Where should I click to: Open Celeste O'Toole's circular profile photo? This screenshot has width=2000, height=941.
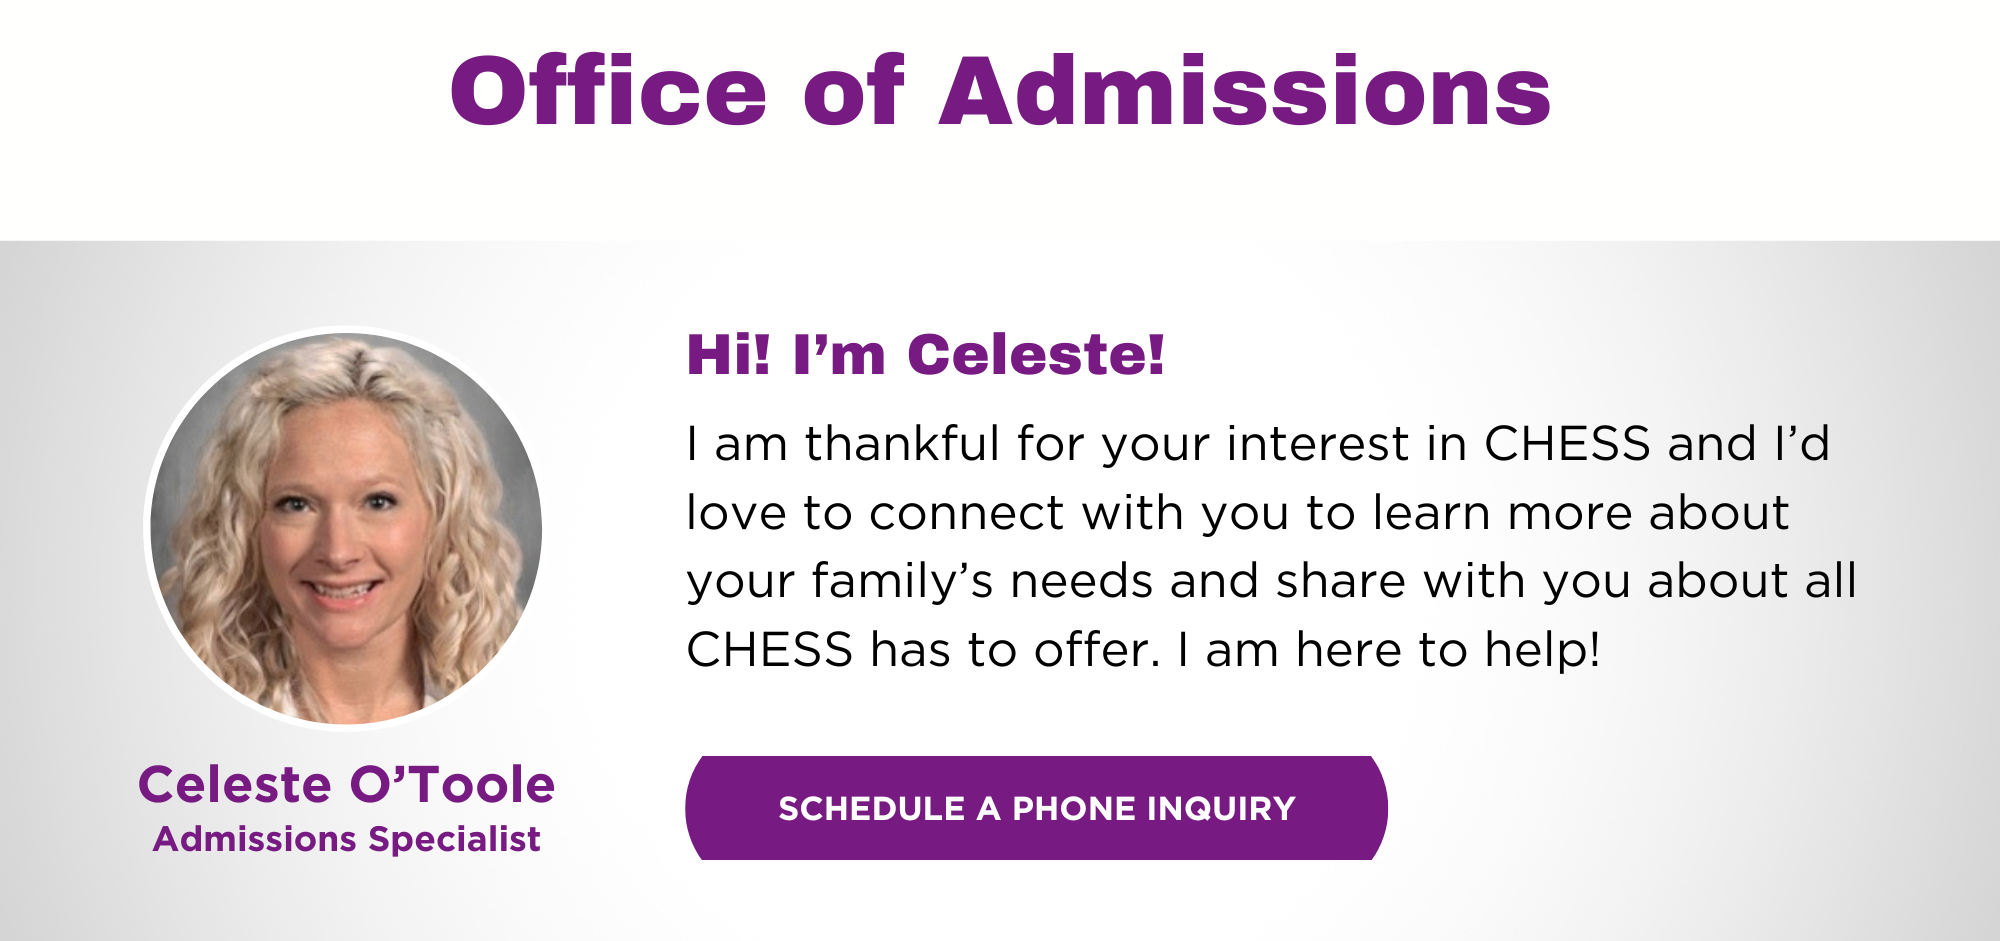[346, 528]
